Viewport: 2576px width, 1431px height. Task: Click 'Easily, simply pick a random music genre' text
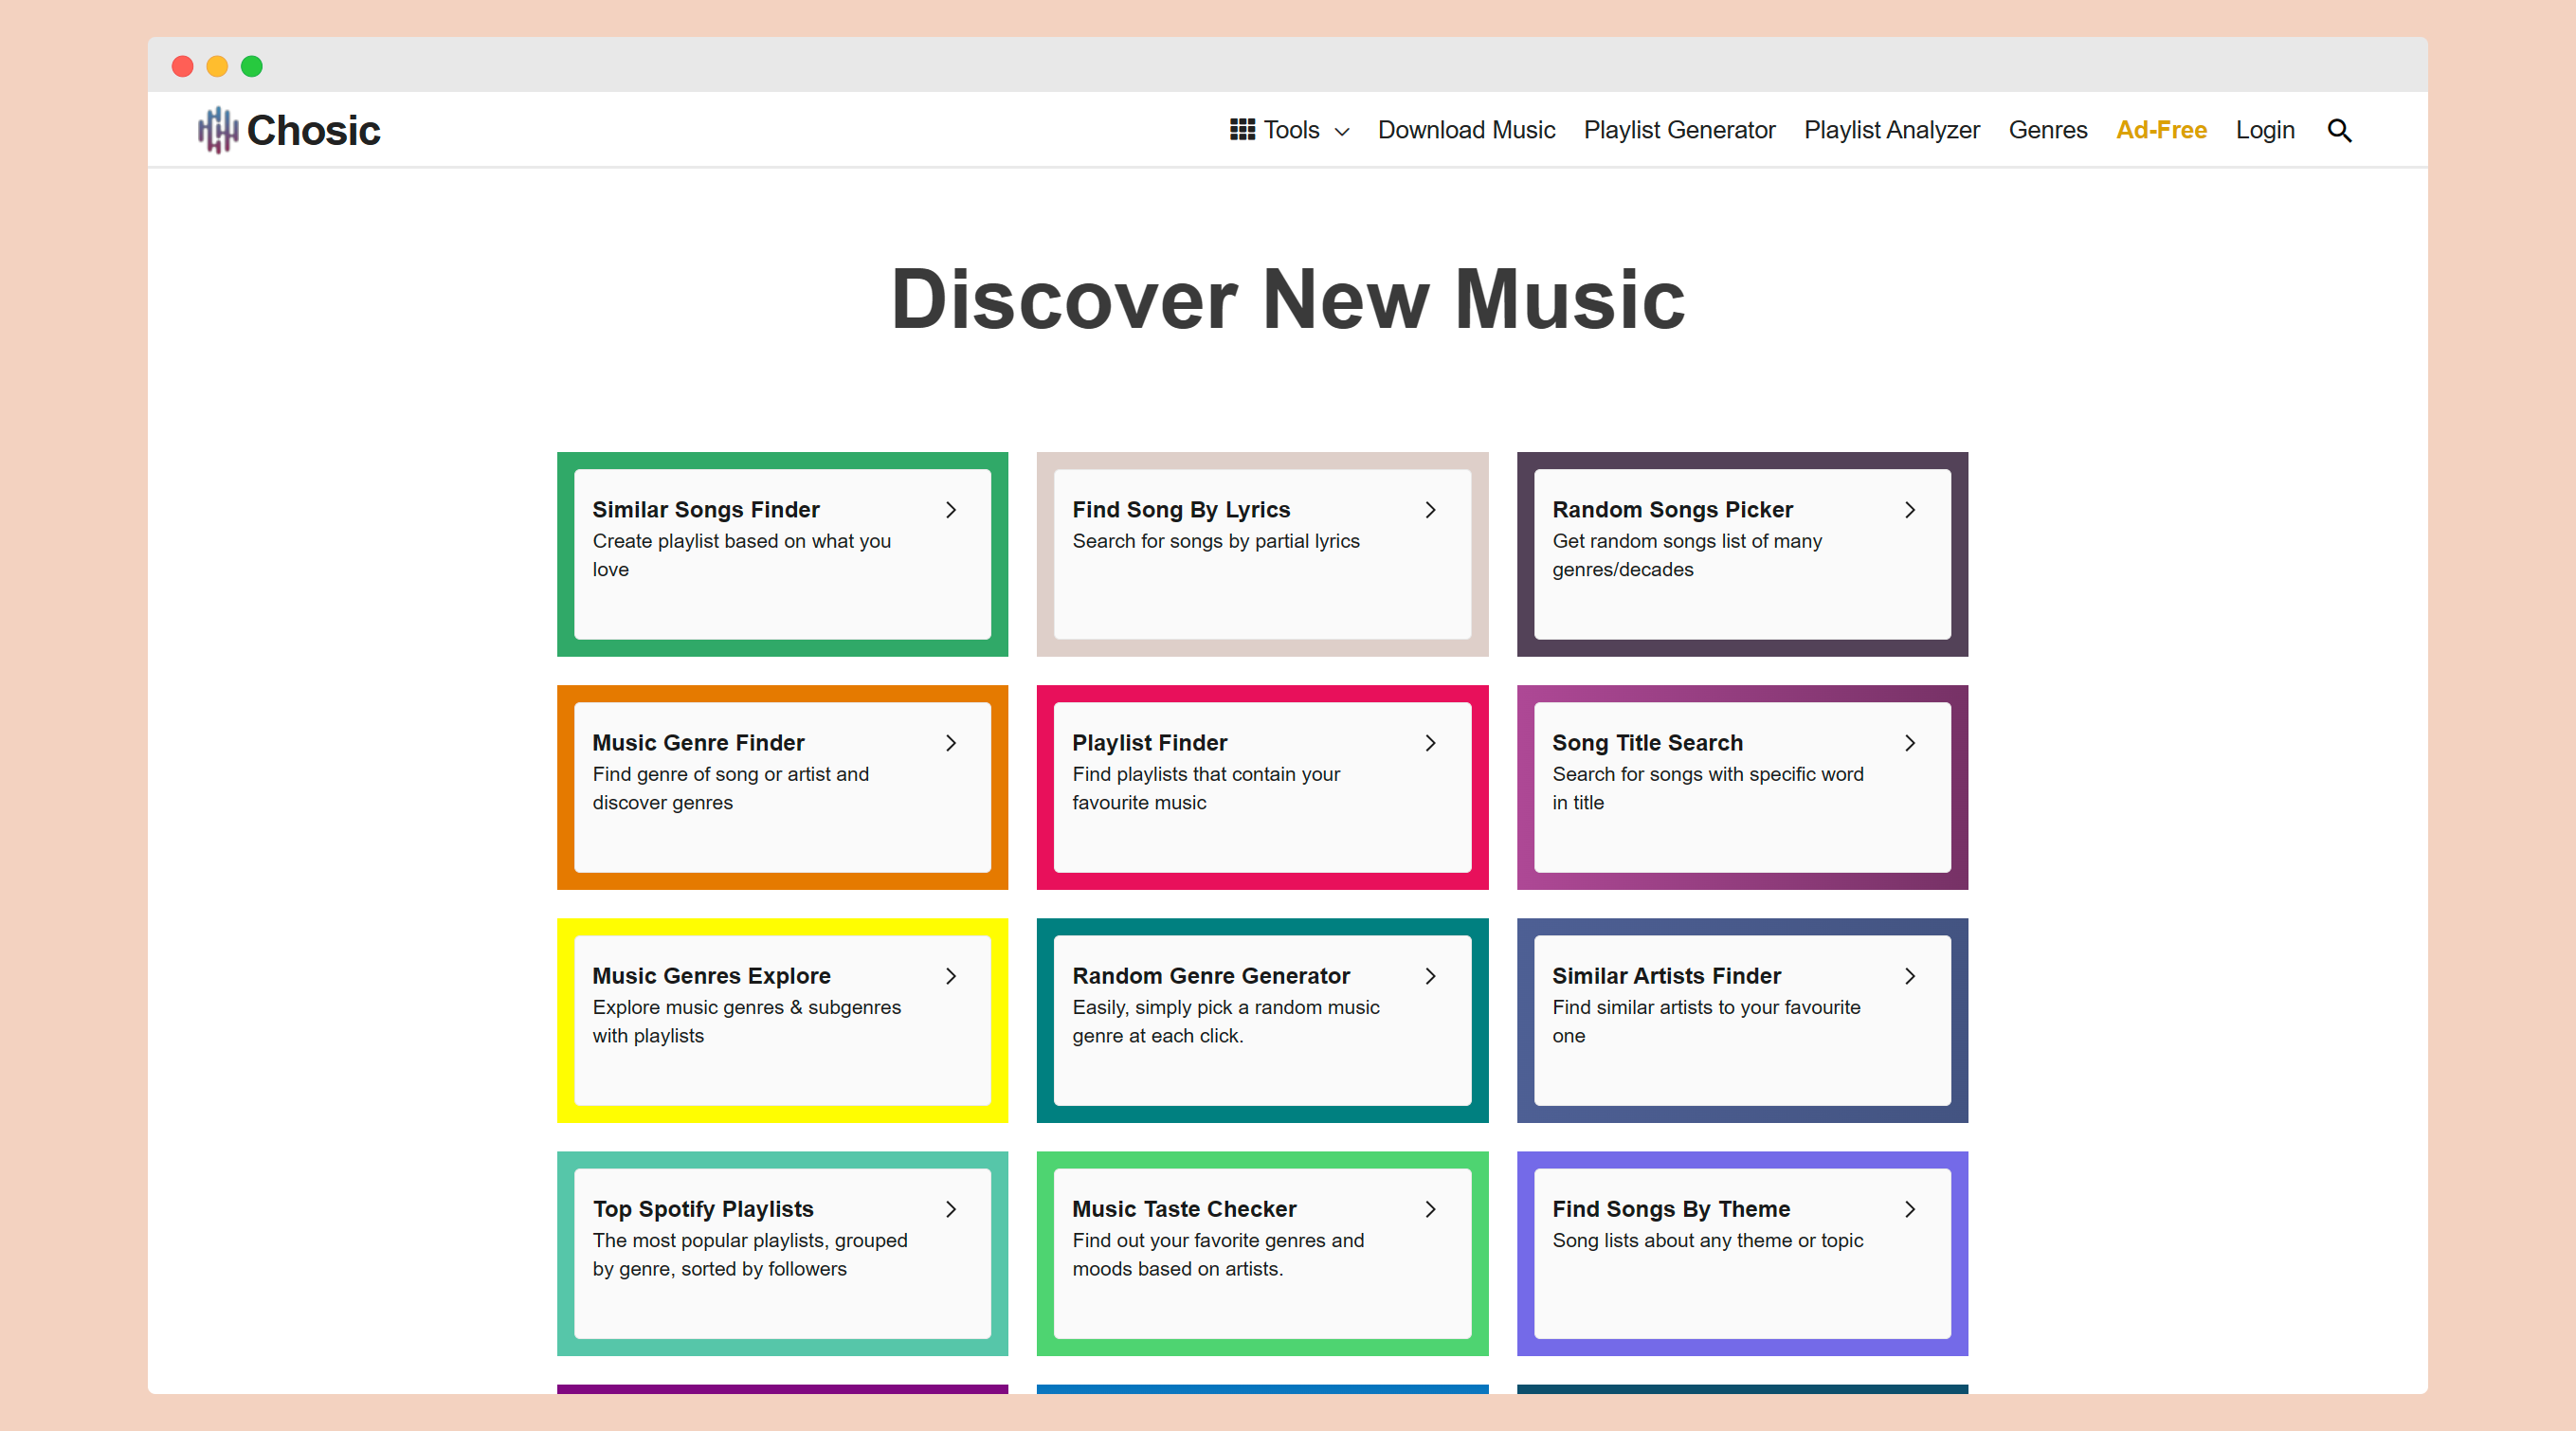pyautogui.click(x=1225, y=1021)
